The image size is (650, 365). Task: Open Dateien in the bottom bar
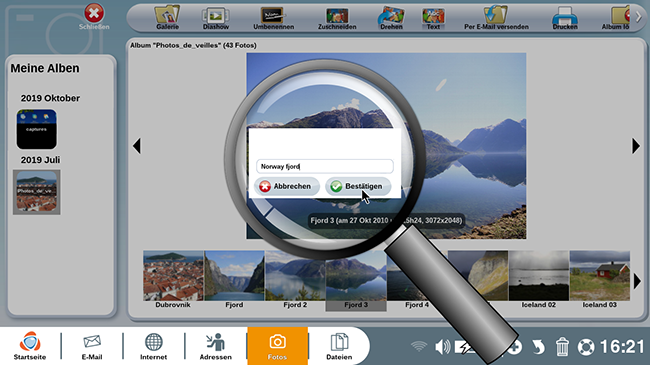pyautogui.click(x=339, y=346)
